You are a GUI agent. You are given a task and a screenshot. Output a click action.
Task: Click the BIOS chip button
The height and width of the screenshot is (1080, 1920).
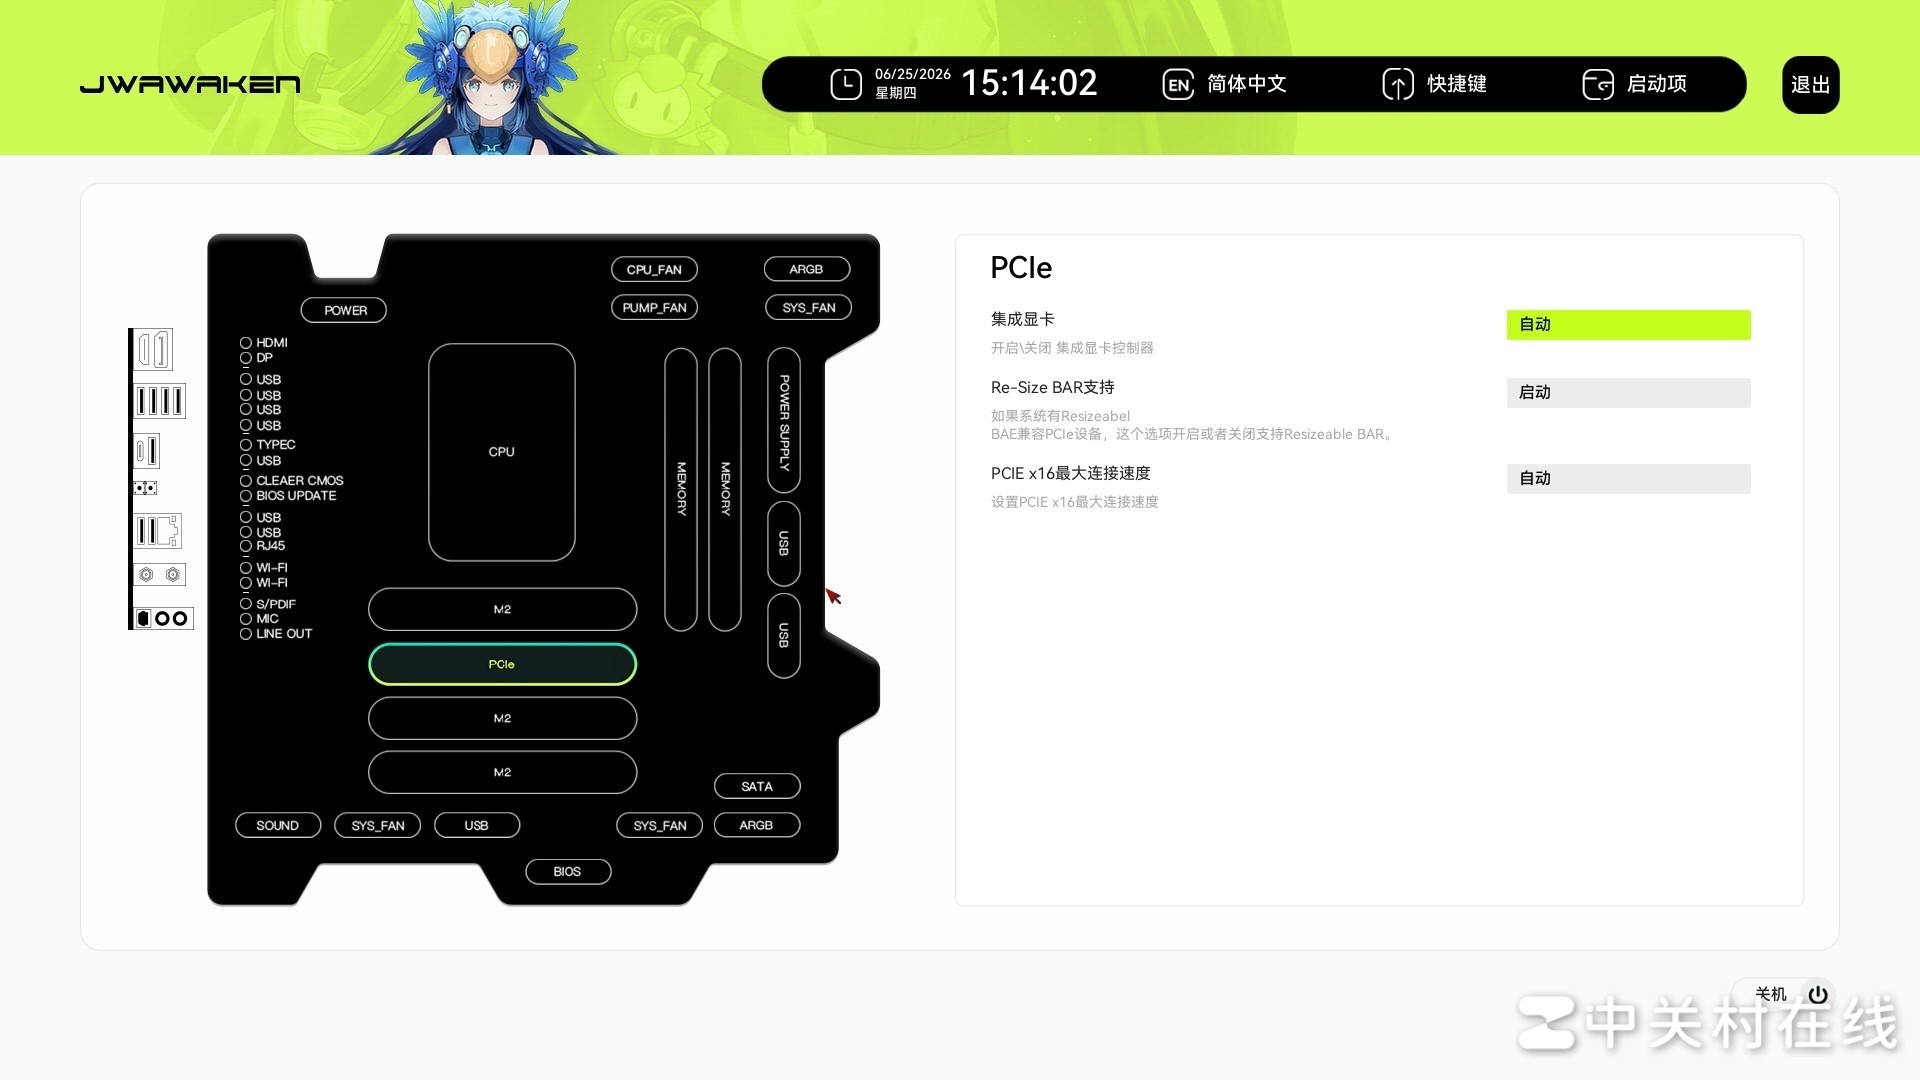(x=568, y=872)
